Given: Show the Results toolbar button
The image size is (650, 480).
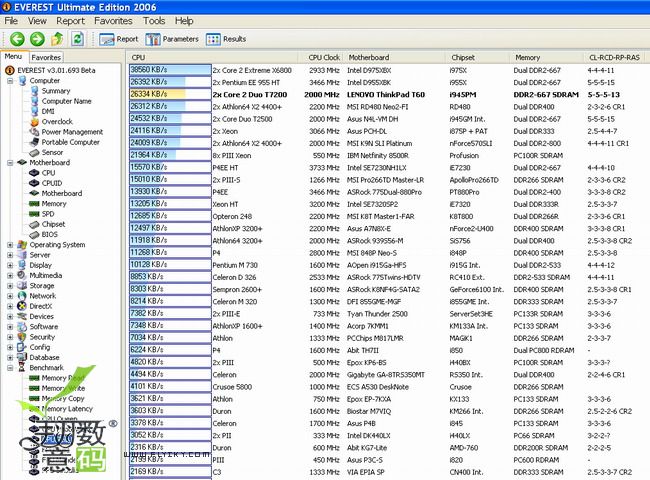Looking at the screenshot, I should click(x=226, y=39).
